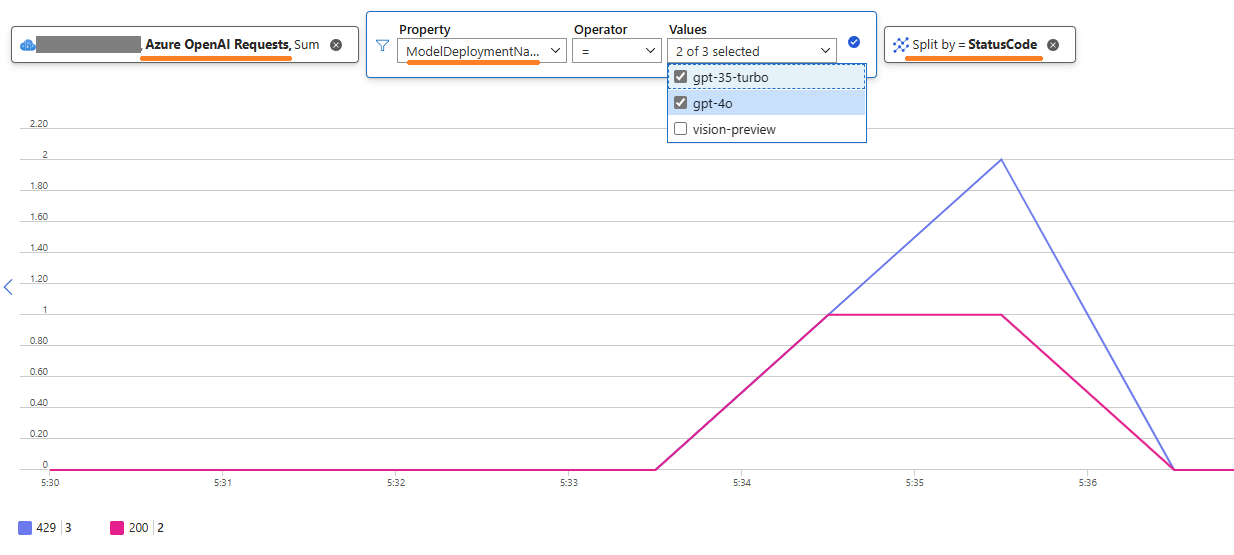Uncheck the gpt-35-turbo checkbox

point(681,77)
